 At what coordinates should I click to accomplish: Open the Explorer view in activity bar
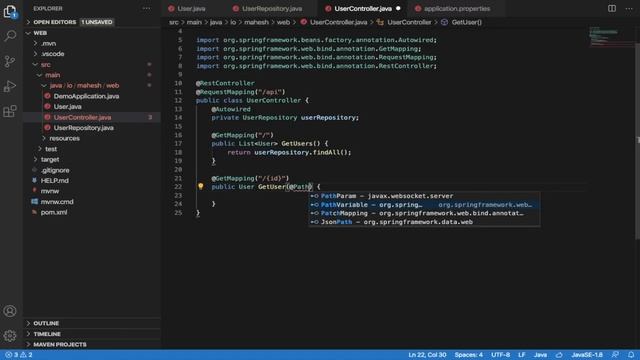pos(10,11)
